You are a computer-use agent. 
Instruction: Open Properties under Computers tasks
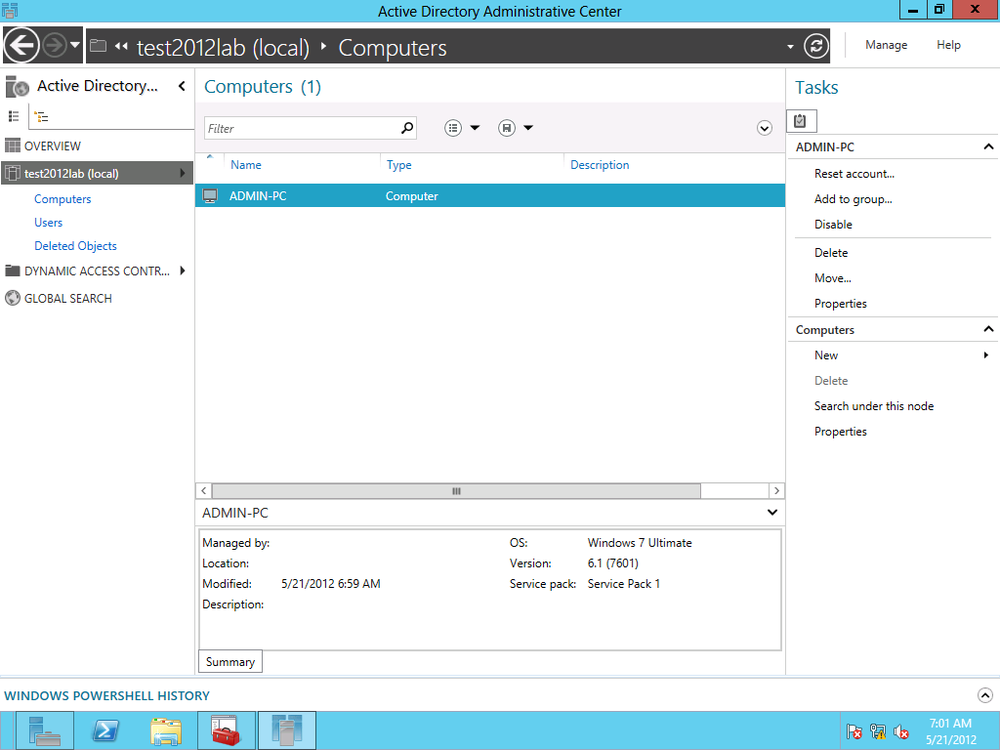coord(840,432)
